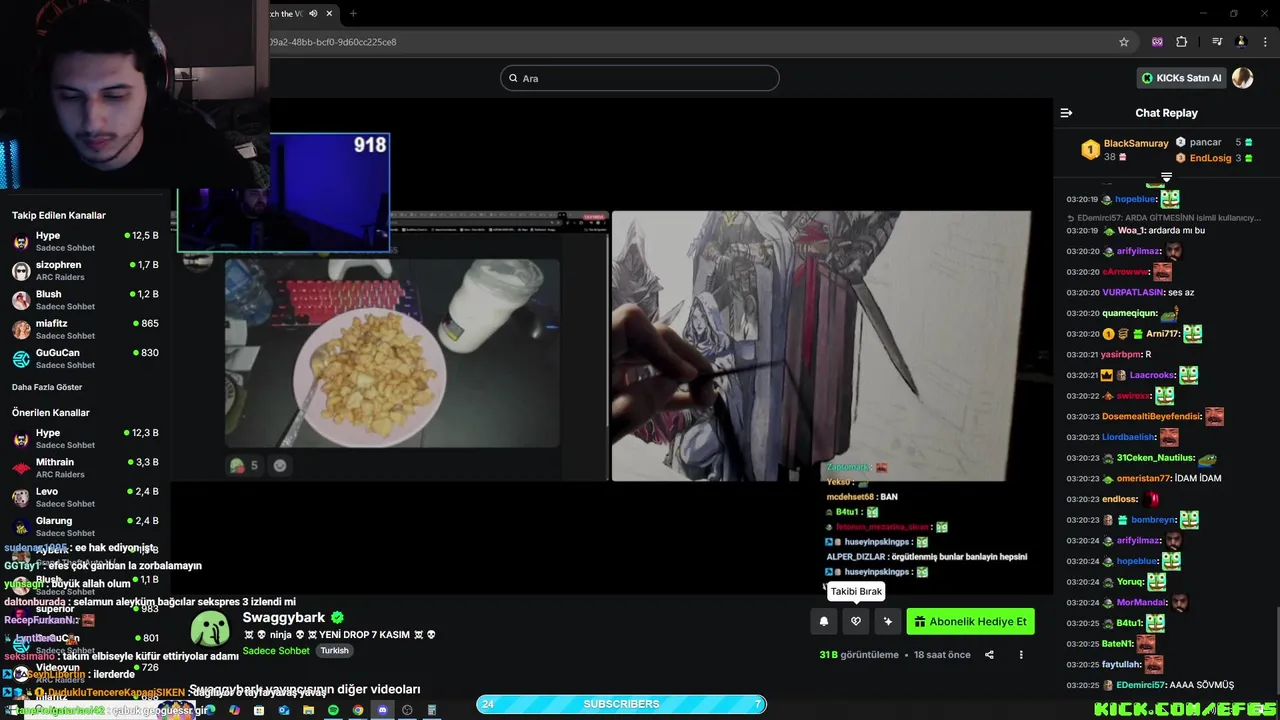The height and width of the screenshot is (720, 1280).
Task: Click DosemealtiBeyefendisi username in chat
Action: click(1151, 417)
